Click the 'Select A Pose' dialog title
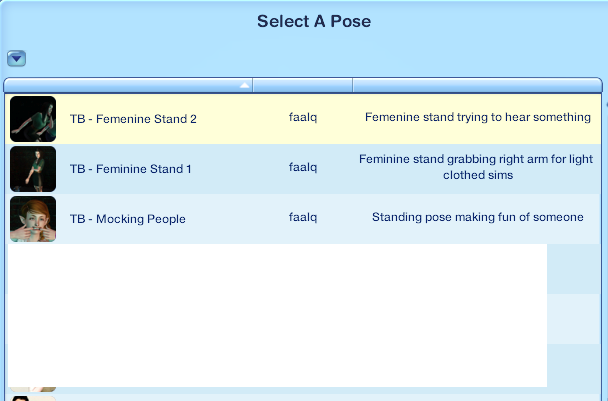The image size is (608, 401). click(x=313, y=21)
